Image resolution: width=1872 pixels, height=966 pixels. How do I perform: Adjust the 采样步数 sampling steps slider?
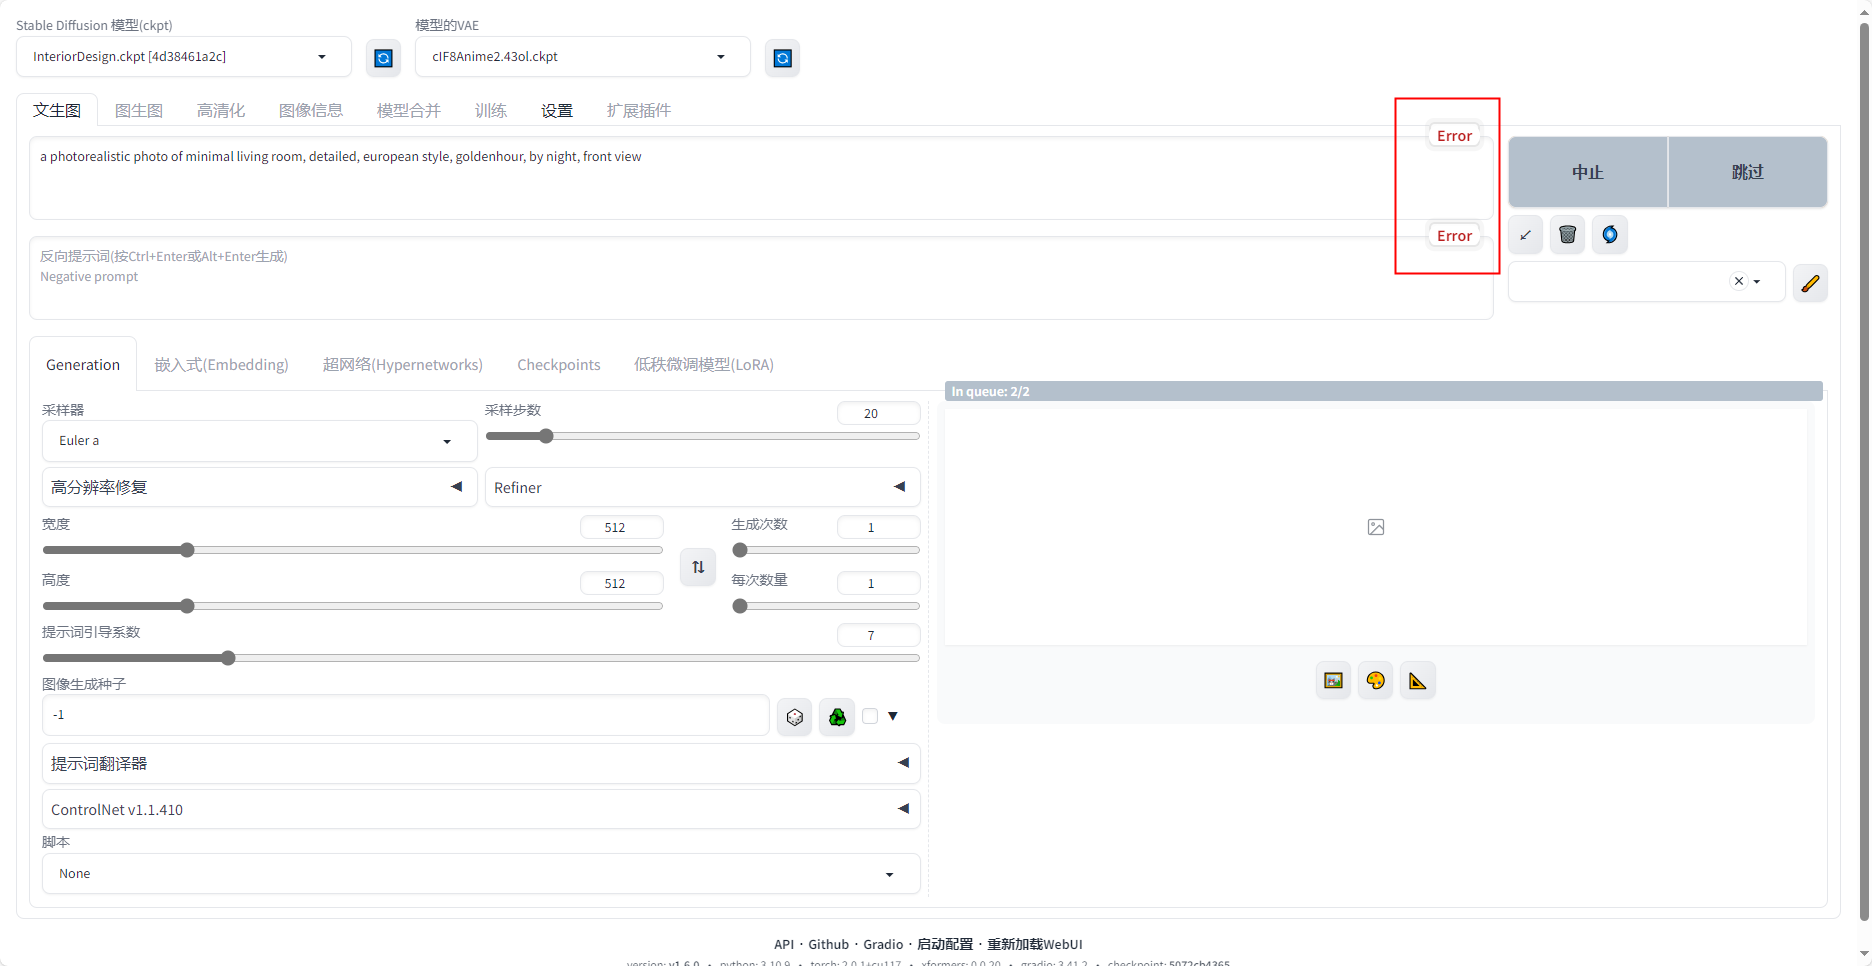[702, 436]
